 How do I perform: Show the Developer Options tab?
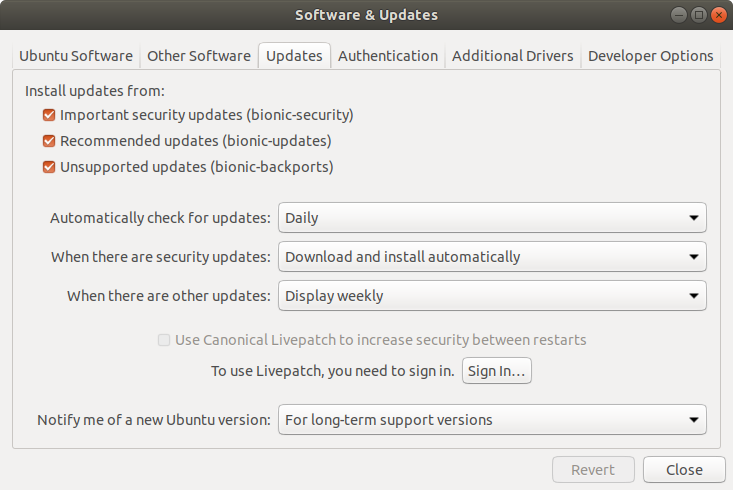click(650, 56)
